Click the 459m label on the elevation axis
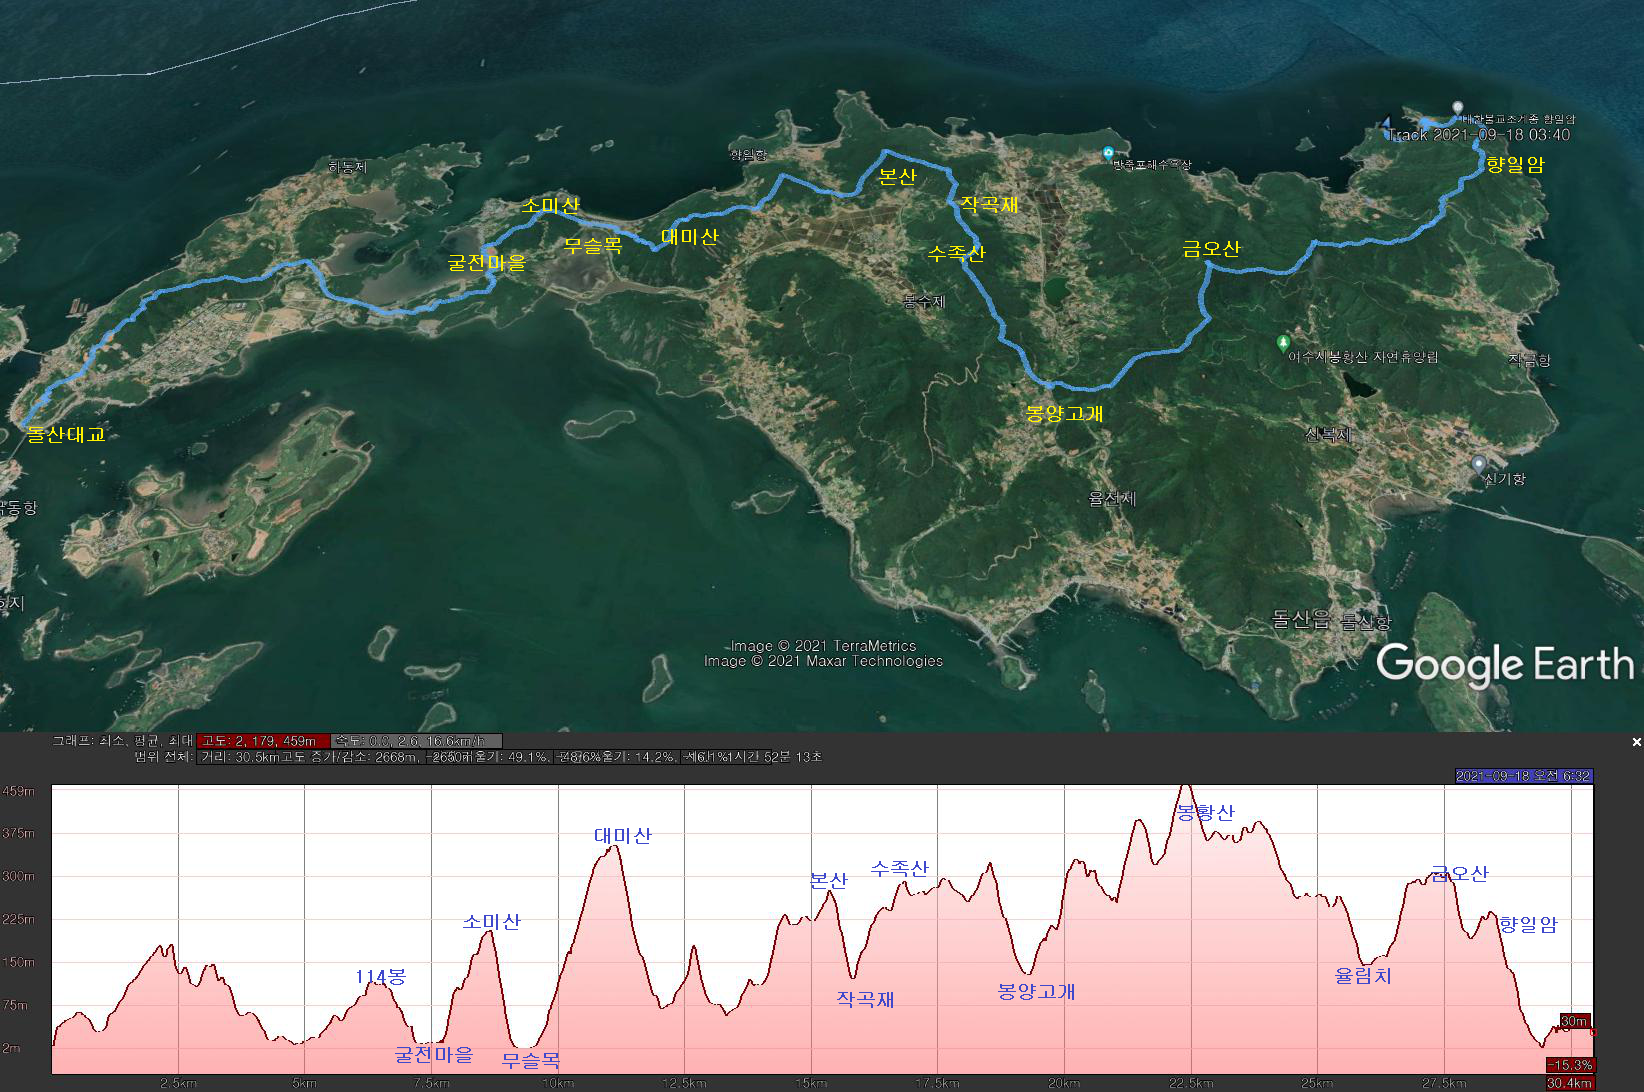The width and height of the screenshot is (1644, 1092). click(x=19, y=791)
